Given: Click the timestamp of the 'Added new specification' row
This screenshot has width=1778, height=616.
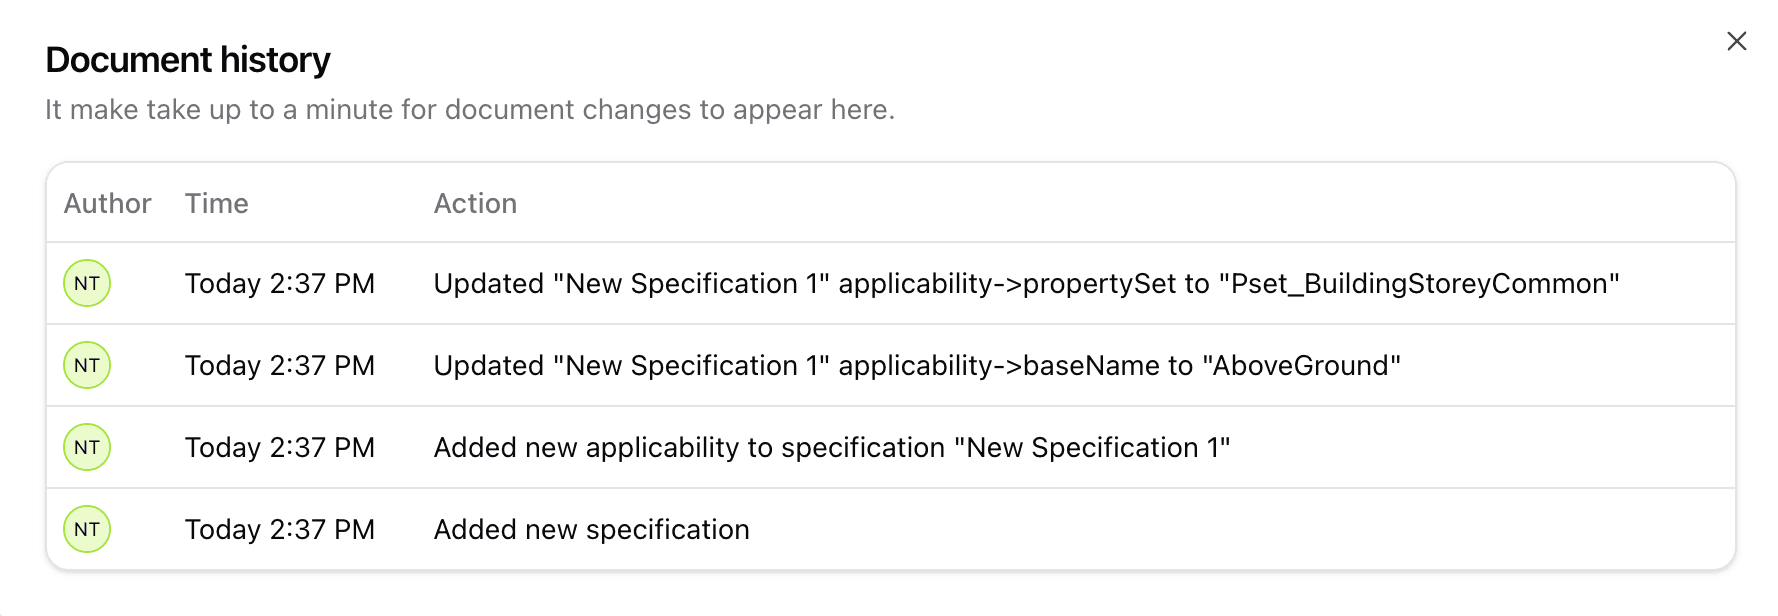Looking at the screenshot, I should (x=279, y=530).
